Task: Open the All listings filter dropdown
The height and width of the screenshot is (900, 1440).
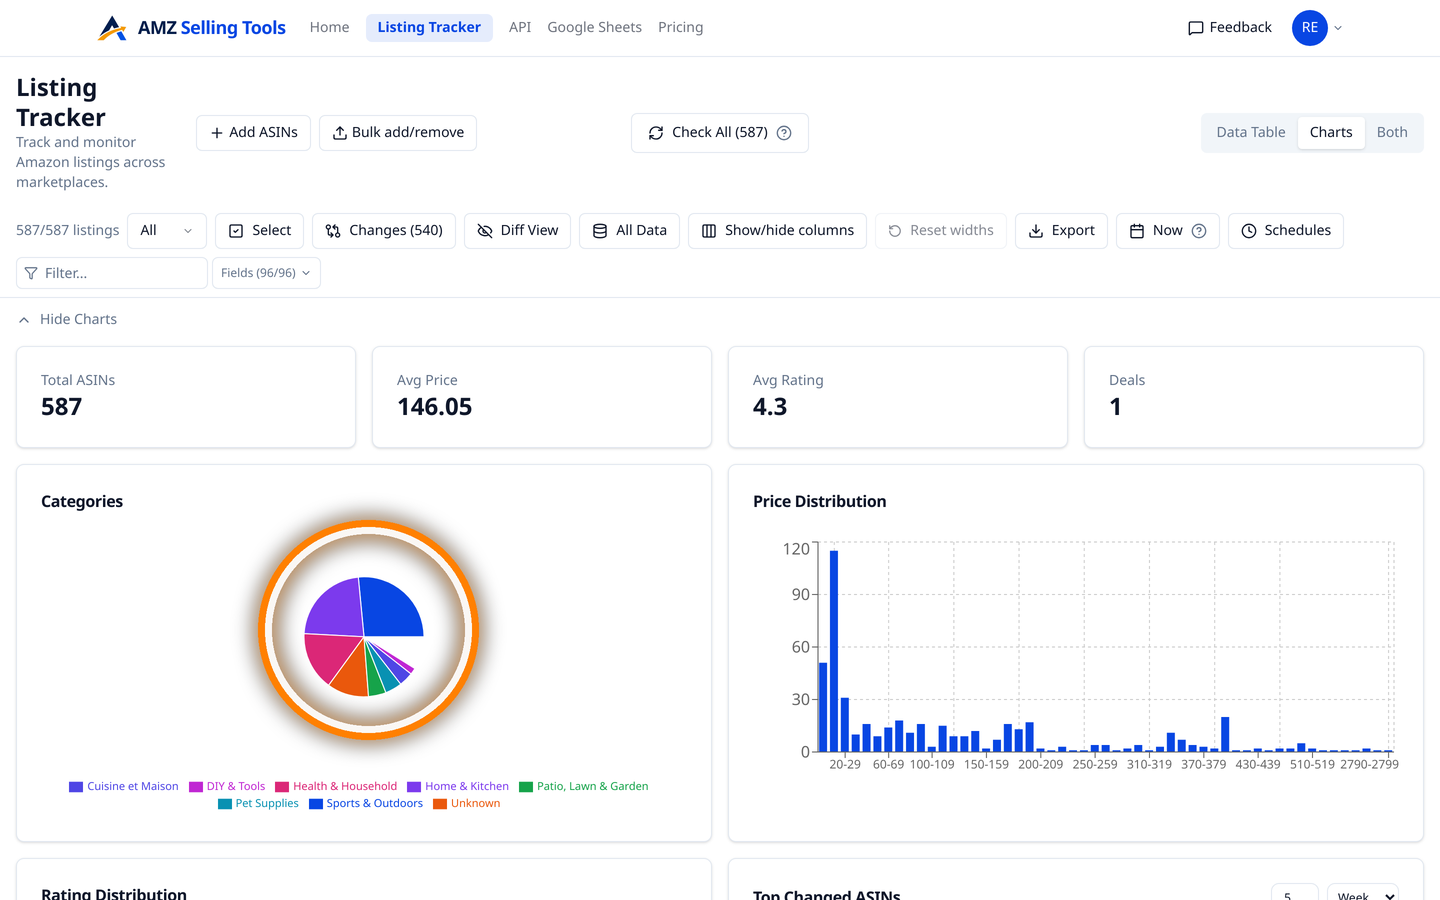Action: click(167, 231)
